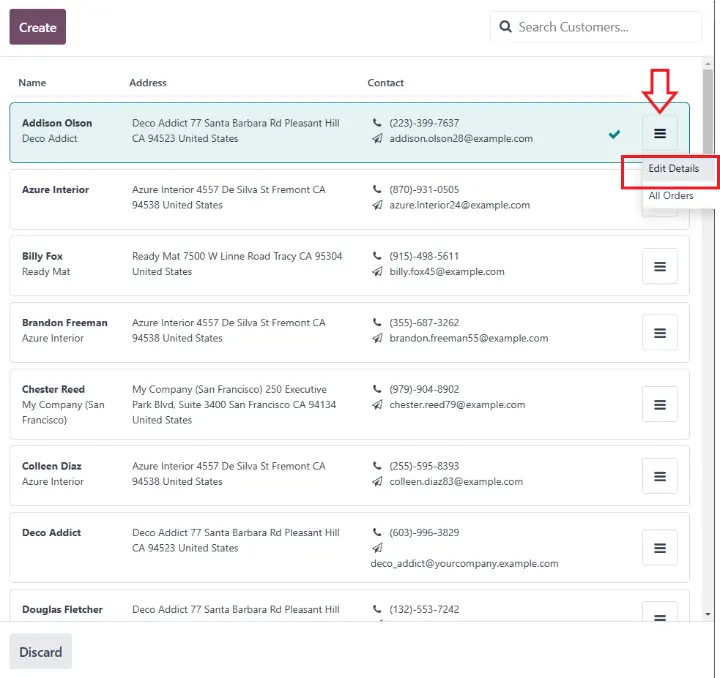Type in the Search Customers field
This screenshot has width=720, height=678.
(605, 27)
